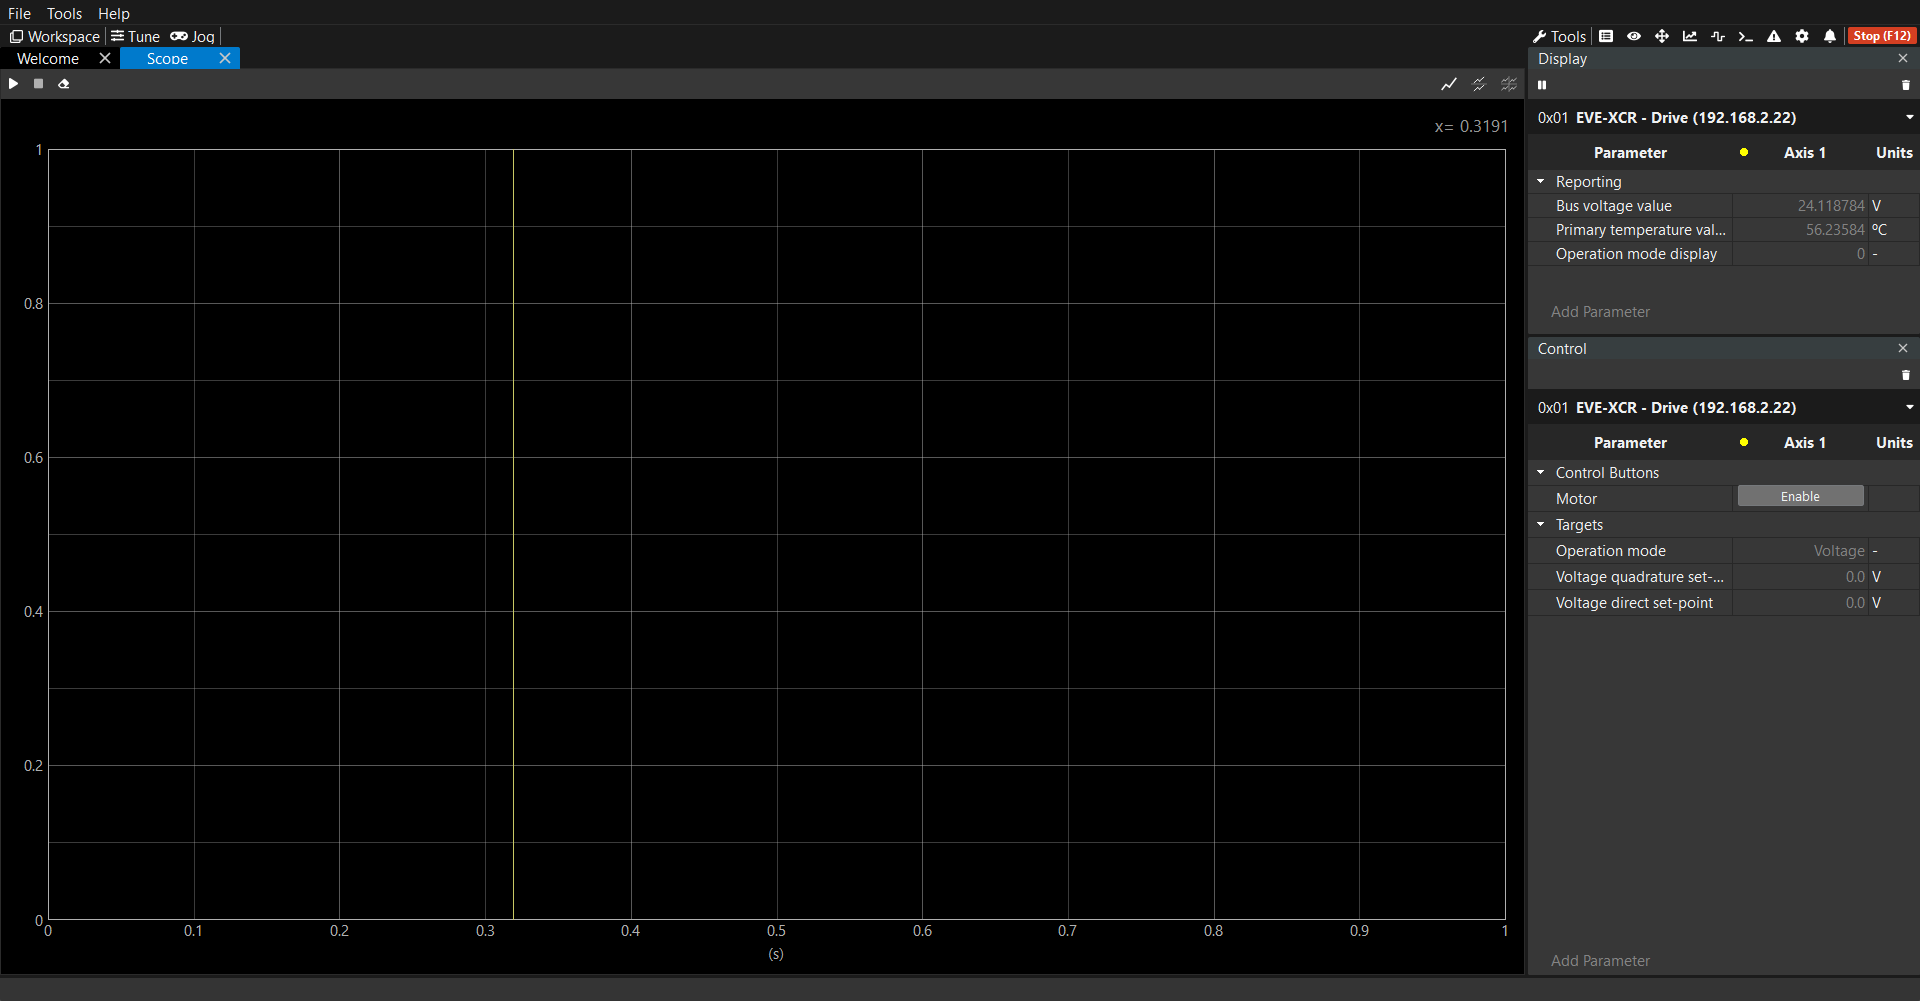
Task: Click the Motor Enable button
Action: pos(1800,497)
